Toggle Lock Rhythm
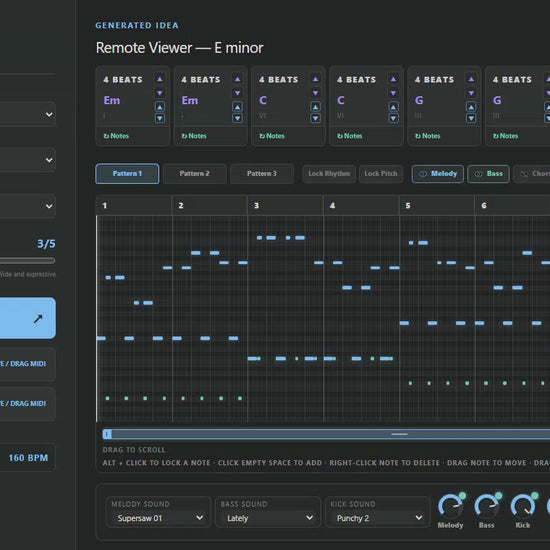 click(x=329, y=174)
